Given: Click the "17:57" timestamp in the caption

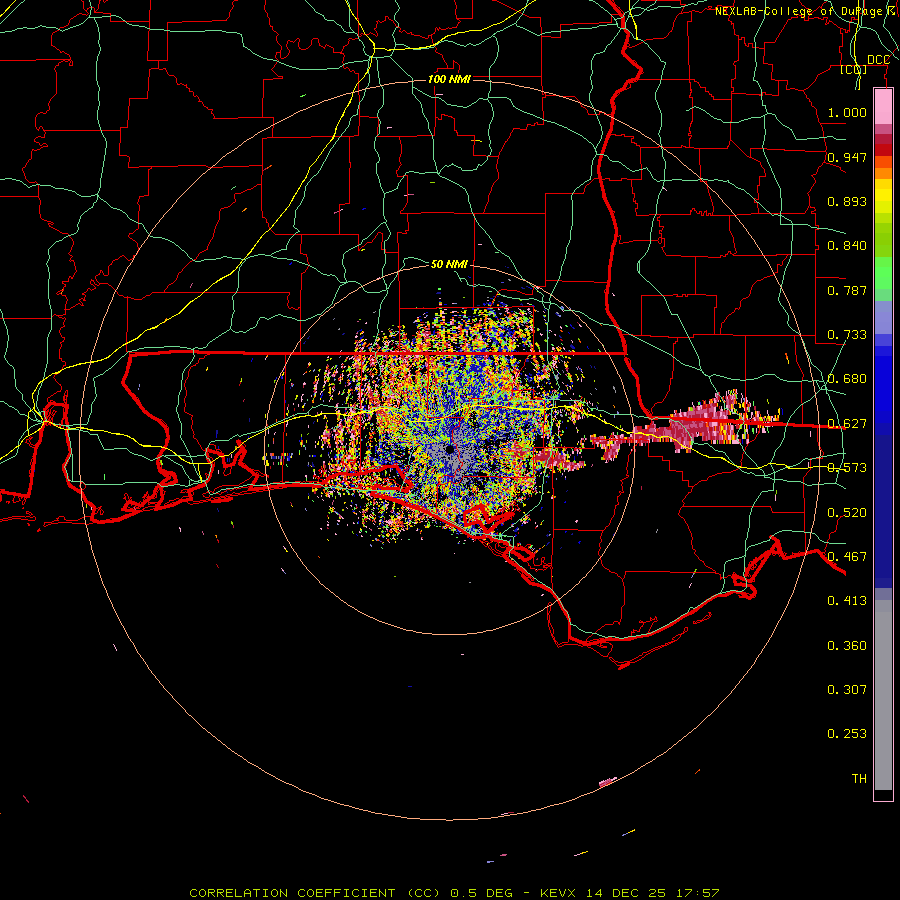Looking at the screenshot, I should tap(697, 893).
